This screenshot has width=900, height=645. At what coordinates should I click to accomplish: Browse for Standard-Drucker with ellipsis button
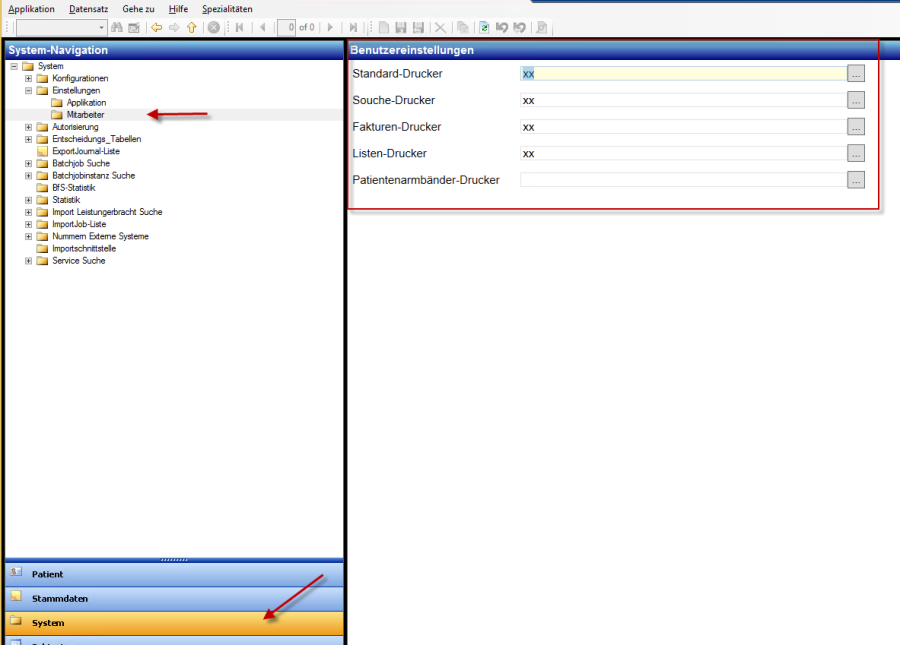[856, 73]
